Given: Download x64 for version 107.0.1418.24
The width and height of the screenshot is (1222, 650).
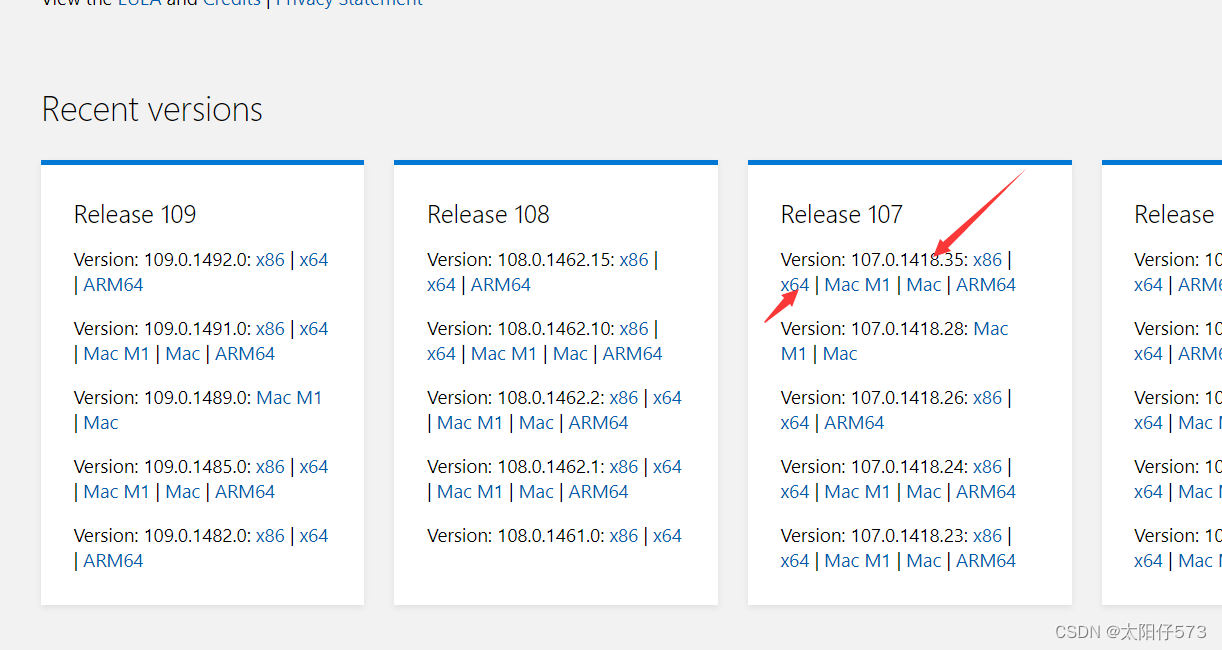Looking at the screenshot, I should coord(795,492).
